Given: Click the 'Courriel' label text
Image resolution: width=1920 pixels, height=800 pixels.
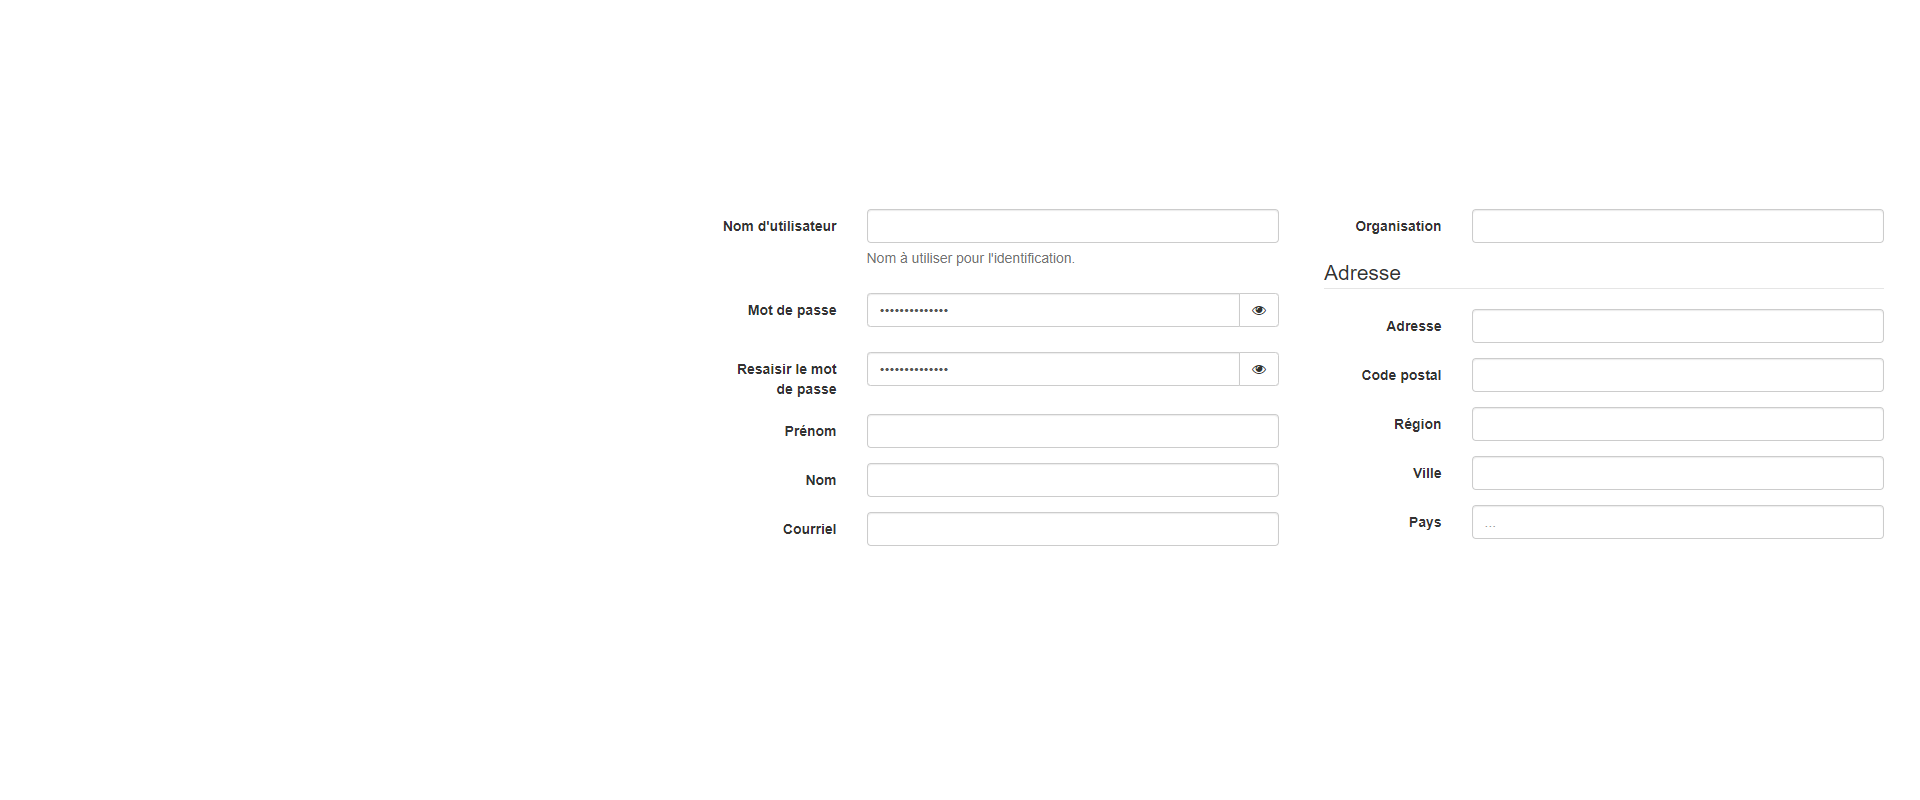Looking at the screenshot, I should point(809,529).
